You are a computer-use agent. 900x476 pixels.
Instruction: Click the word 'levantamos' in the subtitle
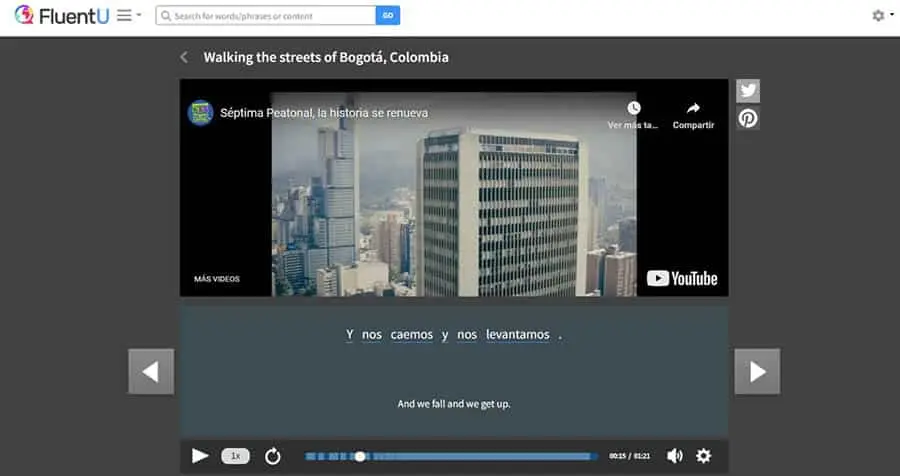tap(518, 334)
